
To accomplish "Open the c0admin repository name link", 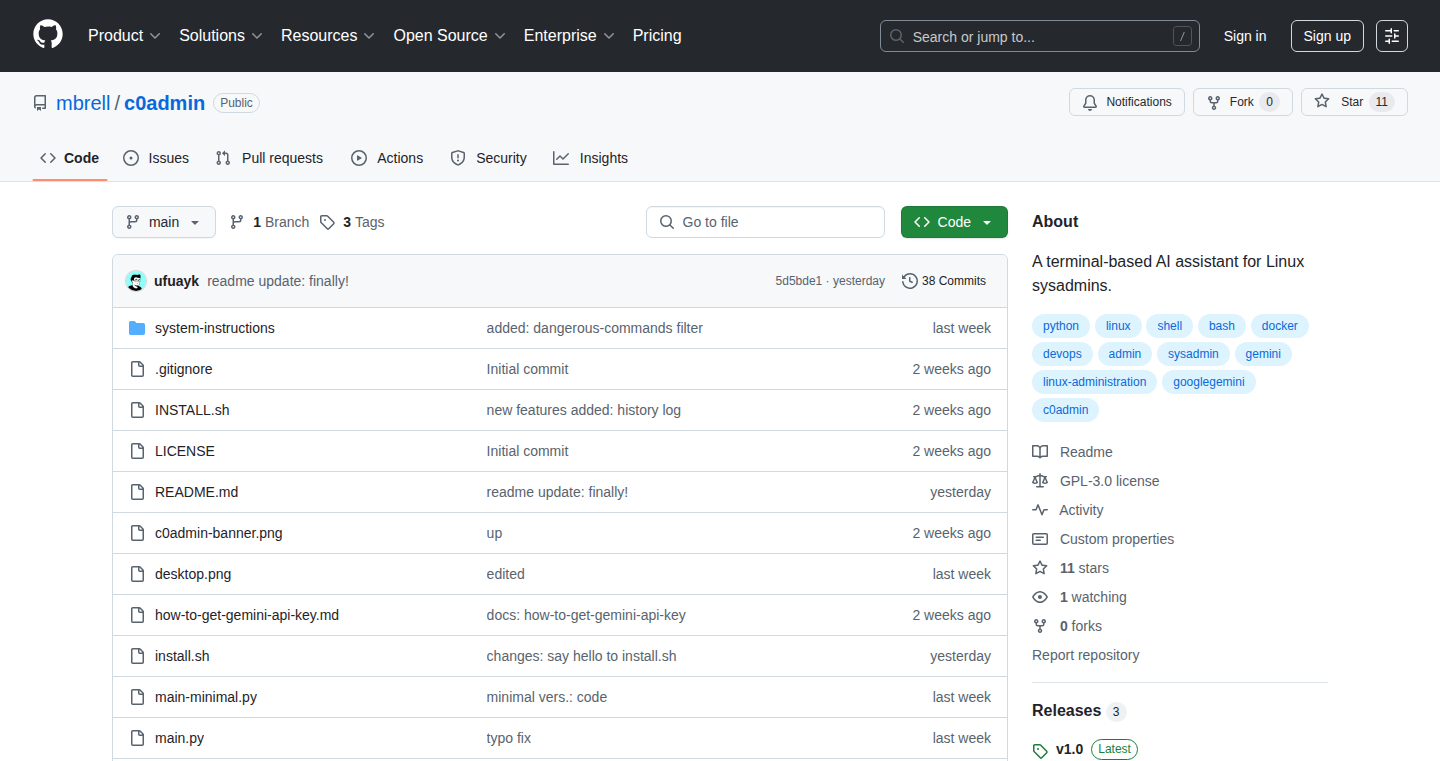I will [165, 103].
